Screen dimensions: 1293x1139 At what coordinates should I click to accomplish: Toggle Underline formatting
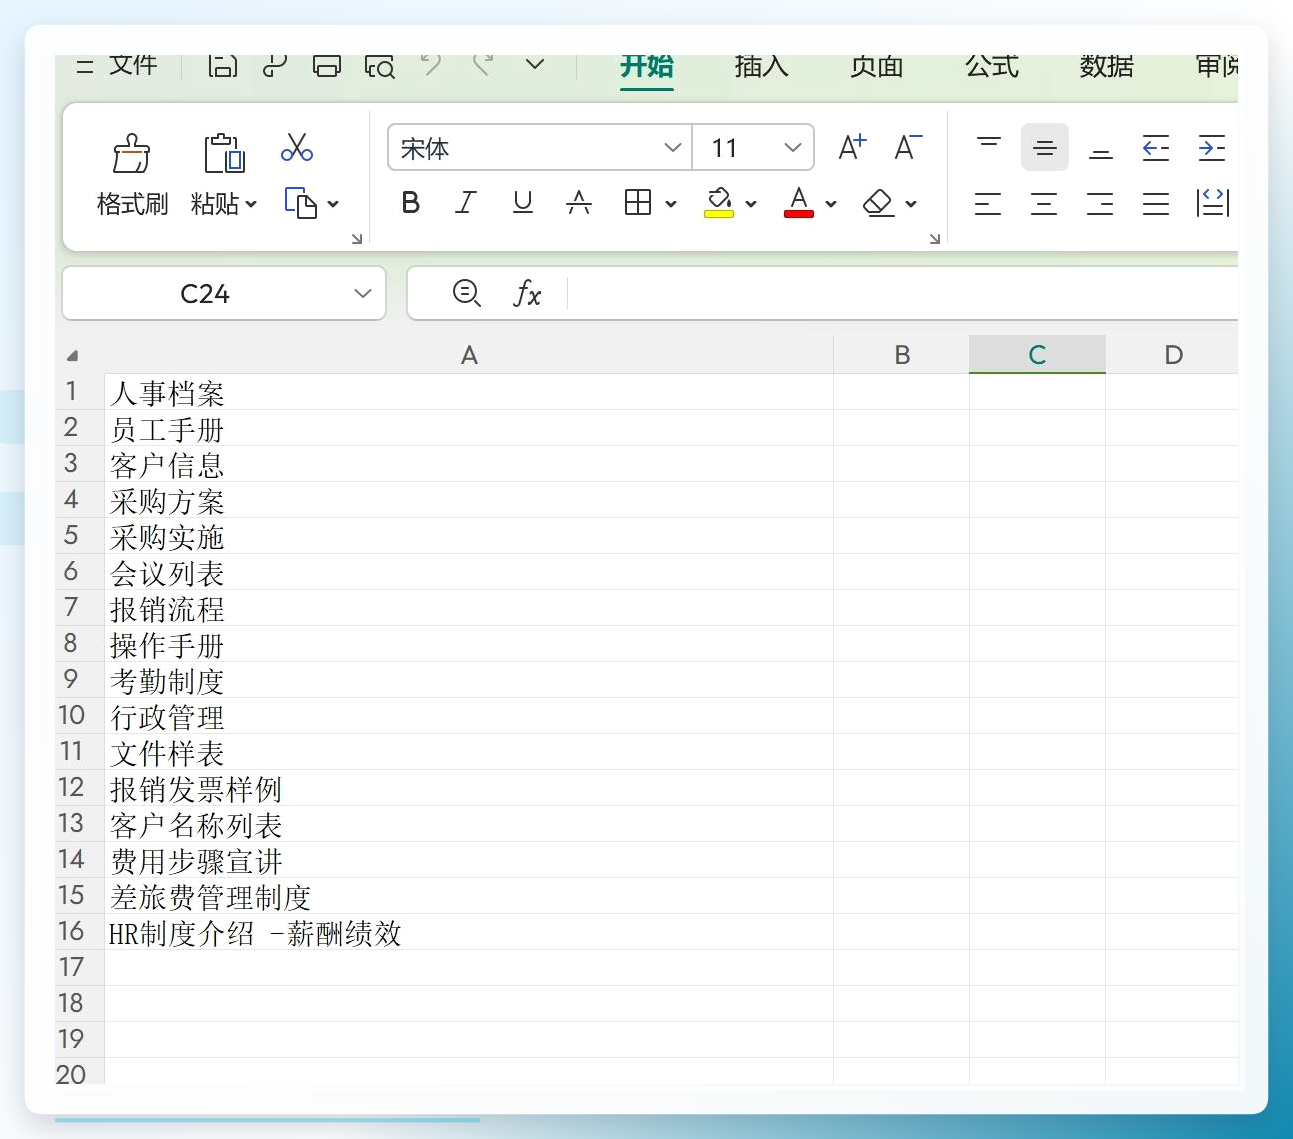pyautogui.click(x=522, y=203)
